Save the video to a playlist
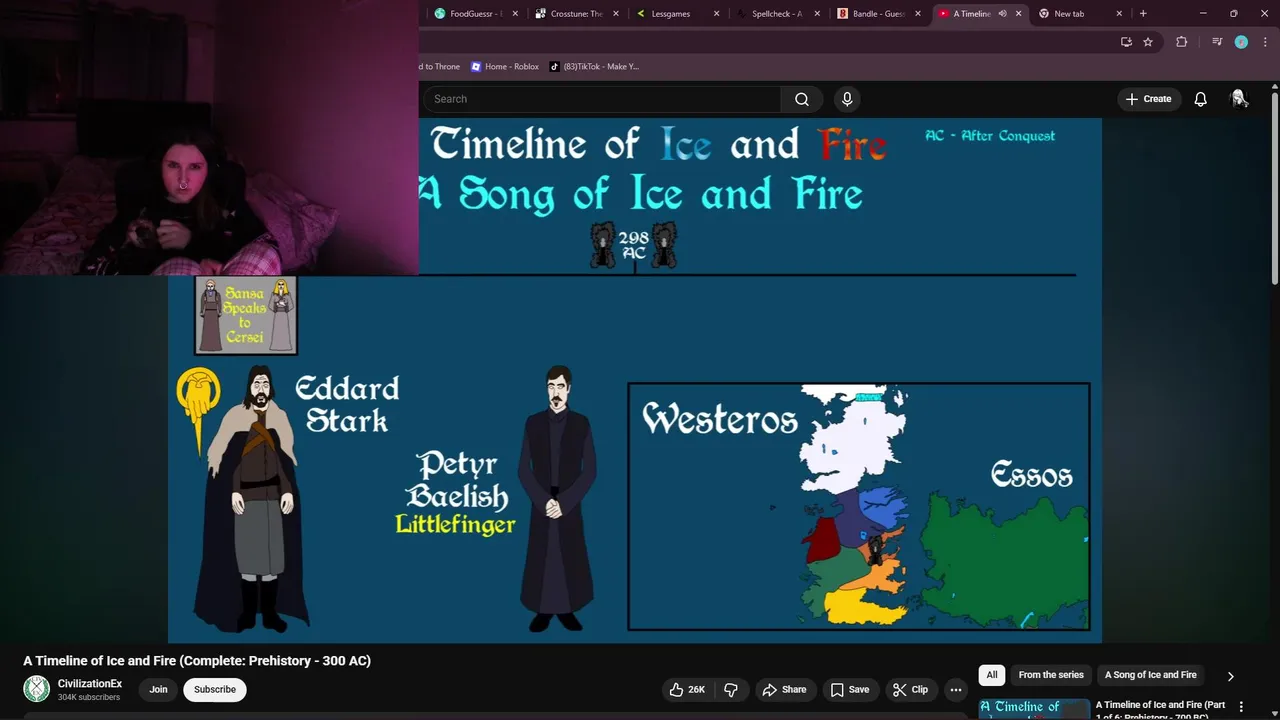The height and width of the screenshot is (720, 1280). (849, 689)
